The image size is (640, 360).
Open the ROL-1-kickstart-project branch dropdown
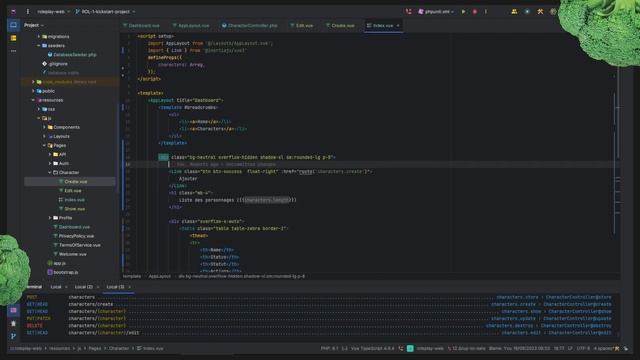[x=105, y=12]
